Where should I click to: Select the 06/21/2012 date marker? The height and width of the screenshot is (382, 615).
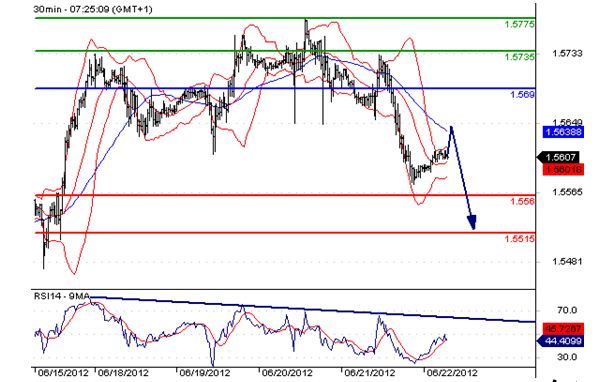[x=369, y=373]
